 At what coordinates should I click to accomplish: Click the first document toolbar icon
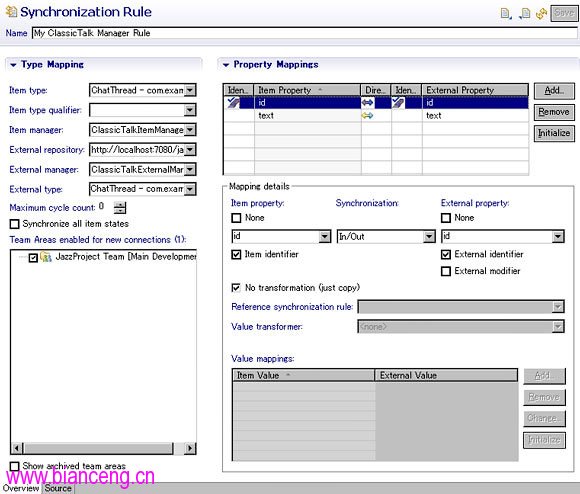(506, 14)
